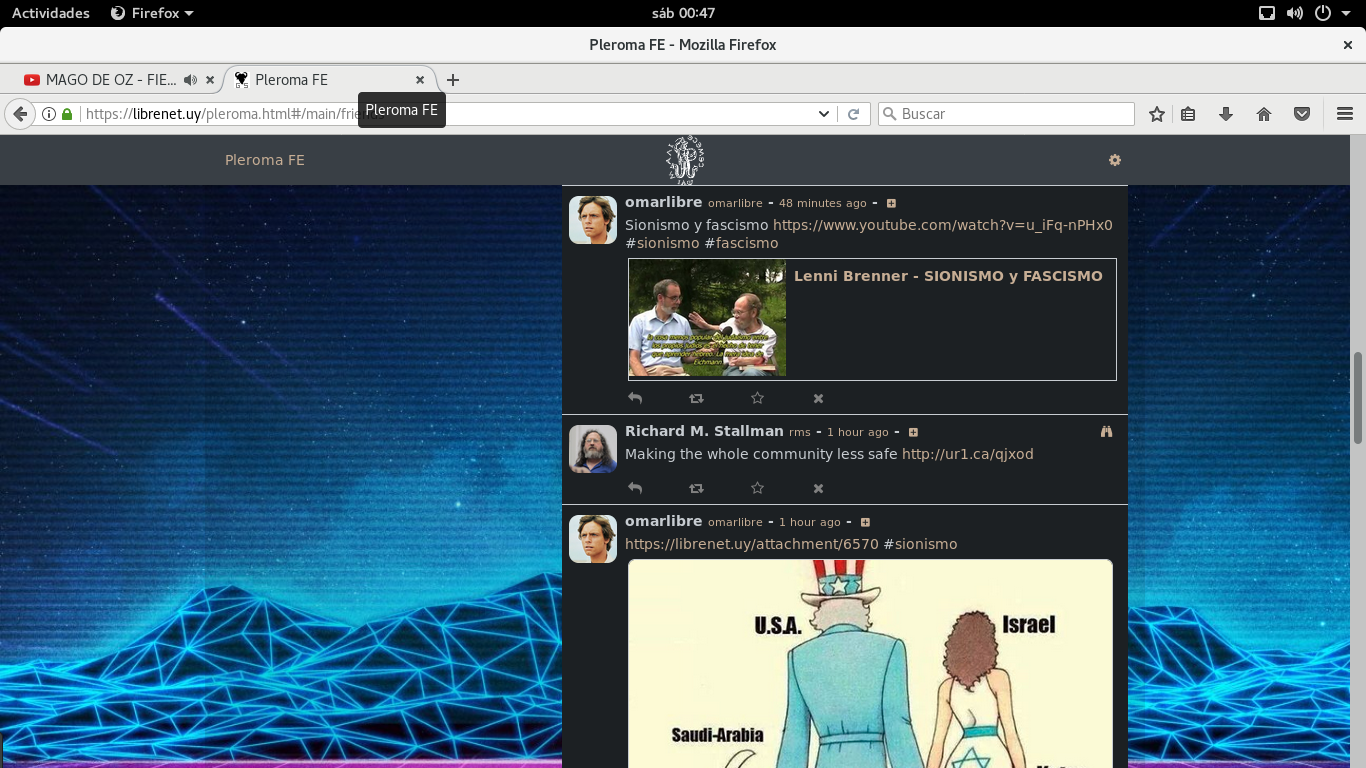Open Richard M. Stallman's profile name
The height and width of the screenshot is (768, 1366).
pyautogui.click(x=704, y=431)
